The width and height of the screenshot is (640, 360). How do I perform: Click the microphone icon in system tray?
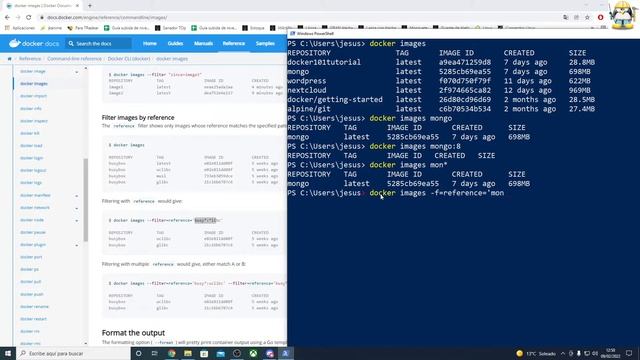tap(579, 353)
